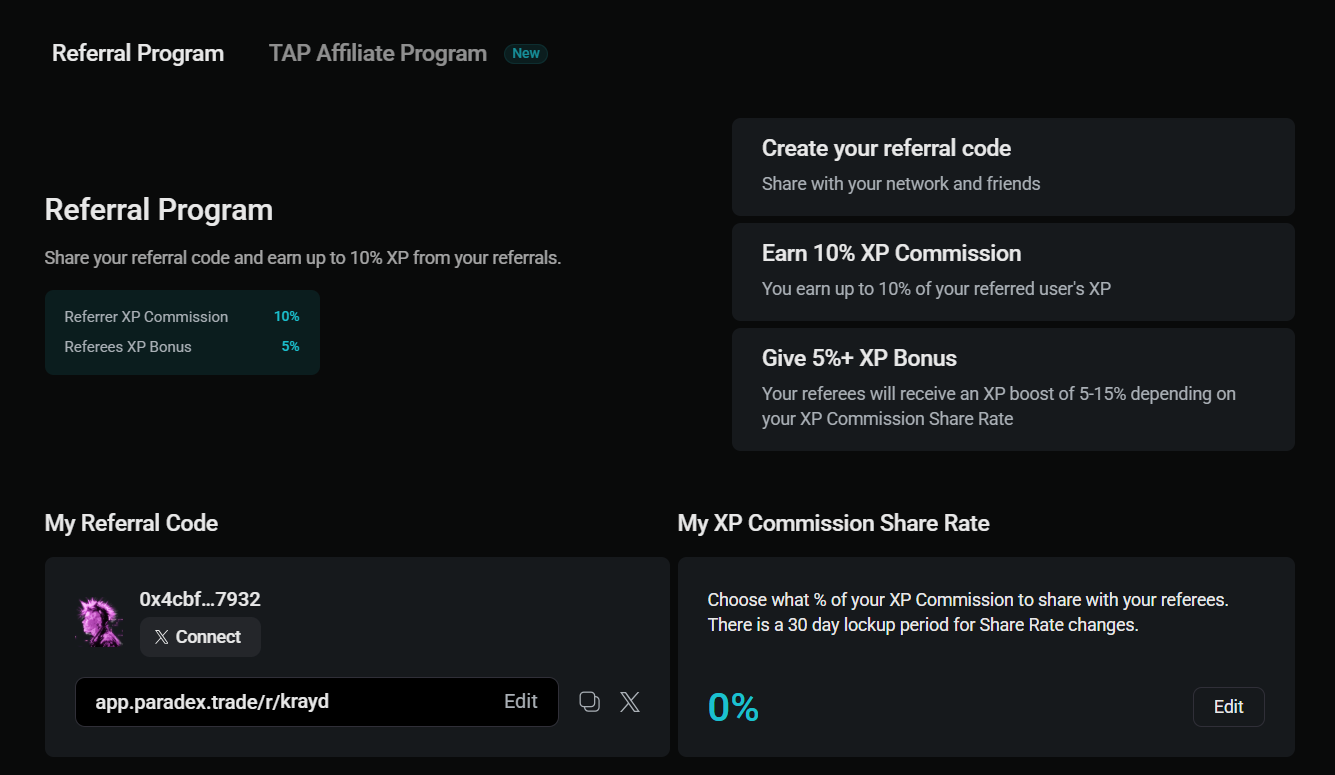The image size is (1335, 775).
Task: Click the My XP Commission Share Rate heading
Action: [x=833, y=522]
